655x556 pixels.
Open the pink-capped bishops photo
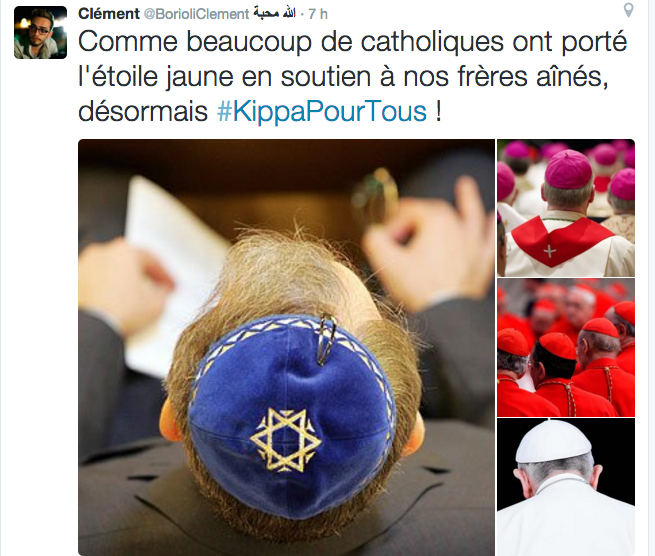pos(566,208)
